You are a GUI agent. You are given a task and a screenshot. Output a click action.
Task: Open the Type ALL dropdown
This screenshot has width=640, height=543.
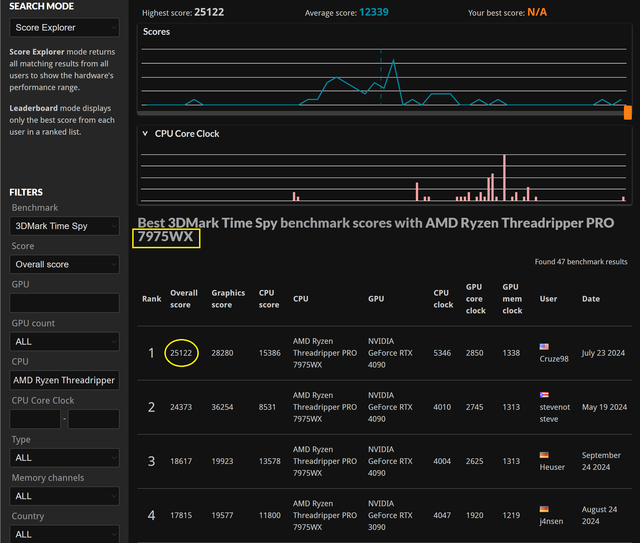pos(64,458)
